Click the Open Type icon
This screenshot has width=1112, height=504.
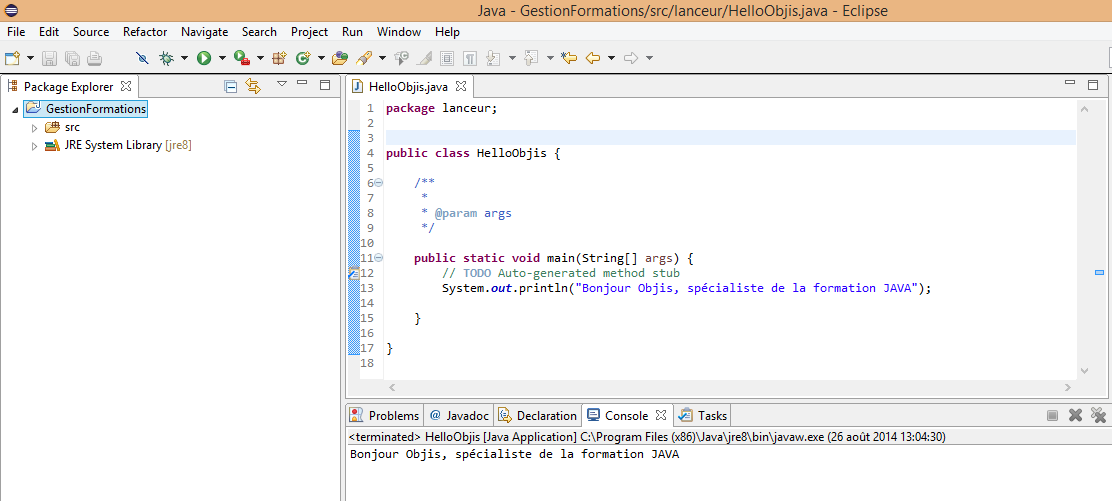(340, 58)
